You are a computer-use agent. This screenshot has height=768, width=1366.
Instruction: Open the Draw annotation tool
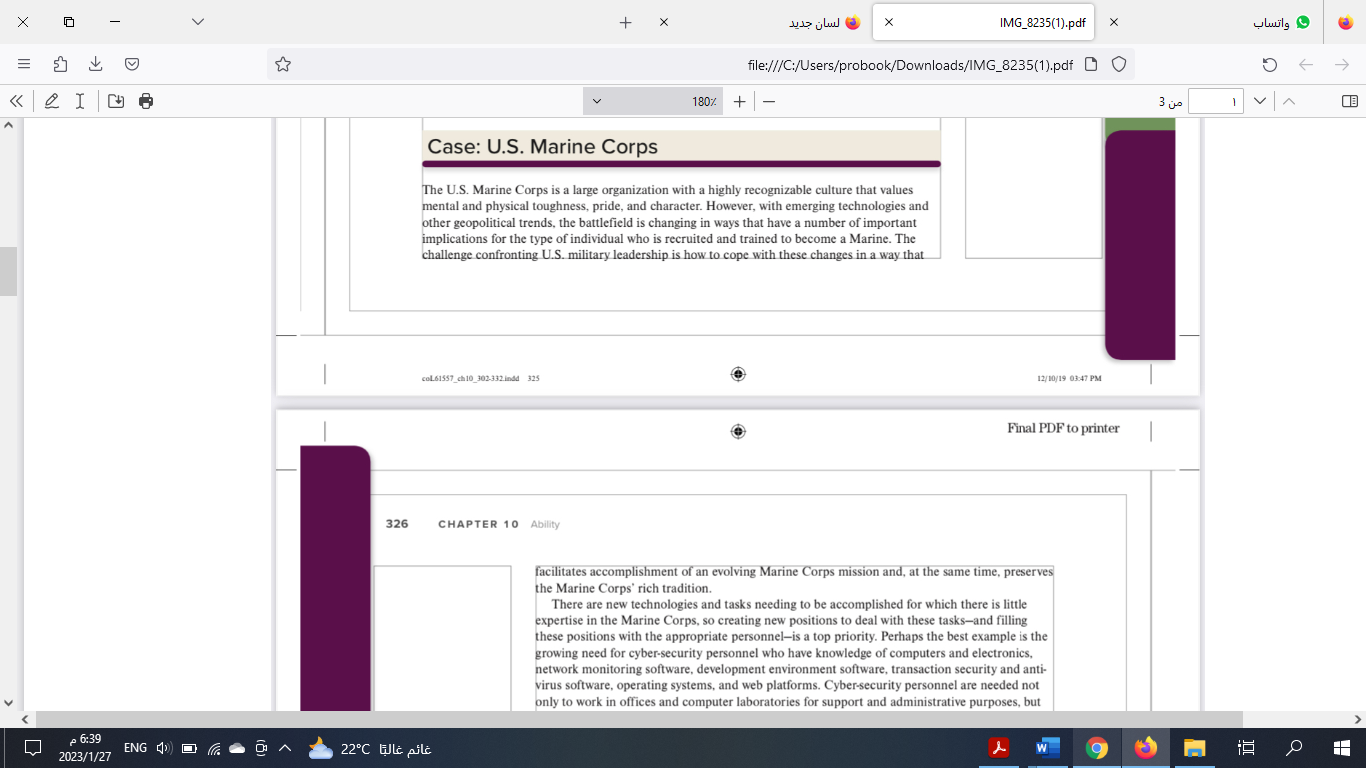tap(52, 100)
